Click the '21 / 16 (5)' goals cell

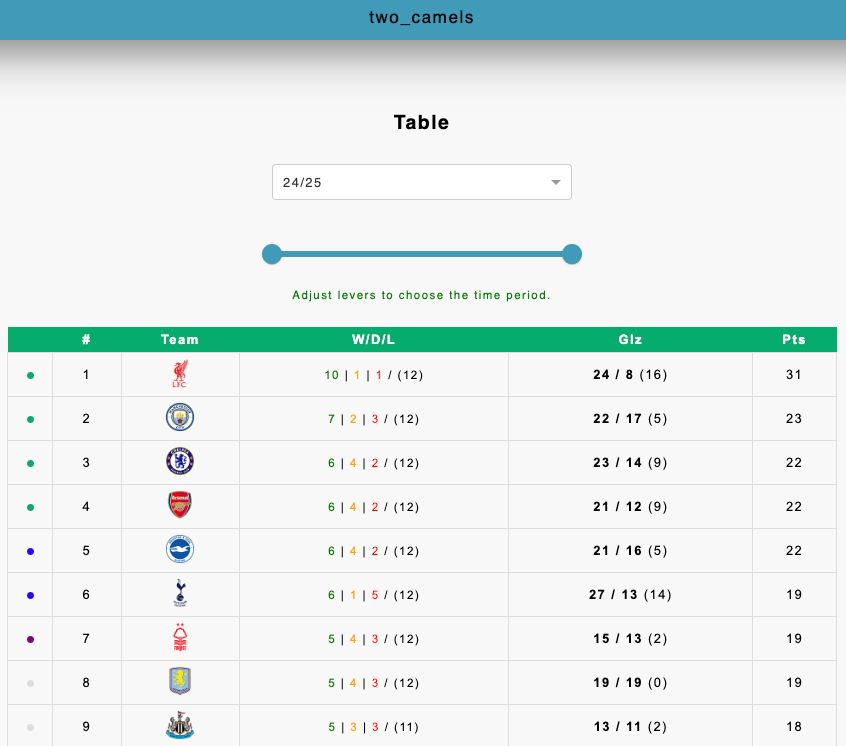630,550
